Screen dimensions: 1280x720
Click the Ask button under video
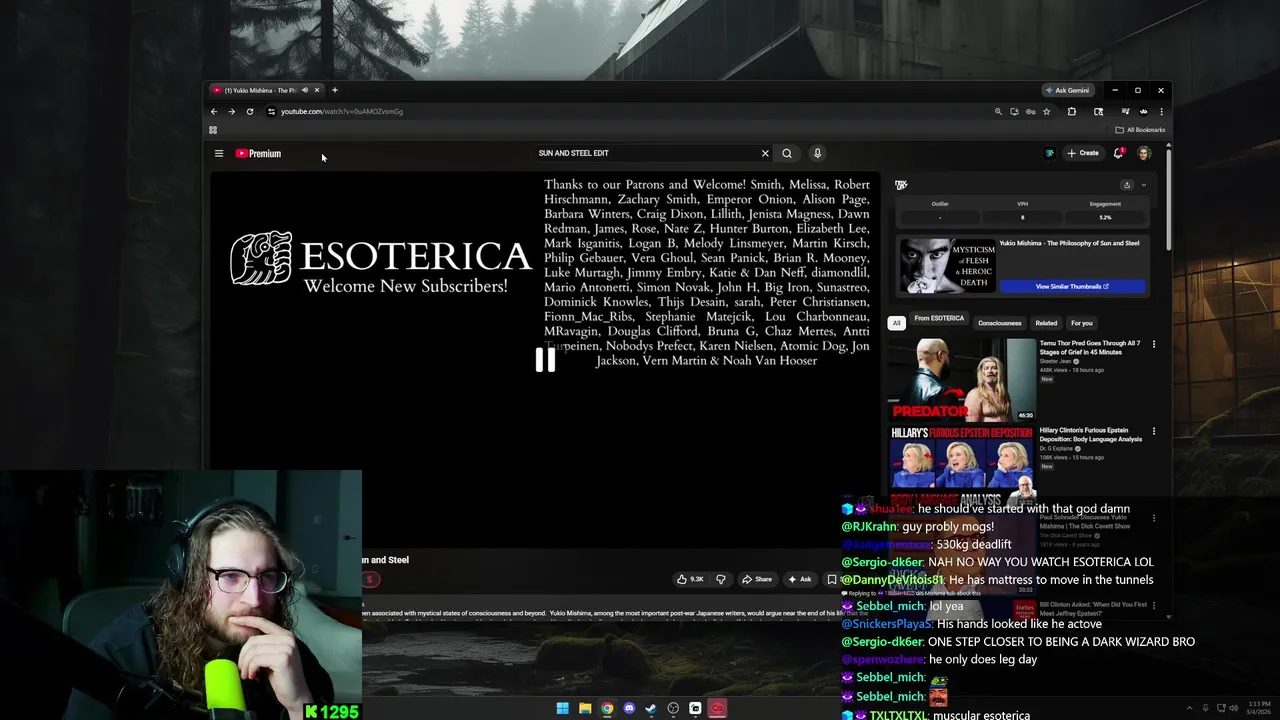pyautogui.click(x=800, y=579)
